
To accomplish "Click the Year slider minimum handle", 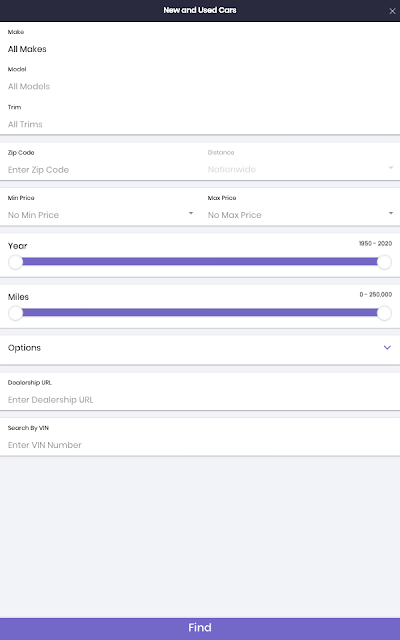I will point(16,262).
